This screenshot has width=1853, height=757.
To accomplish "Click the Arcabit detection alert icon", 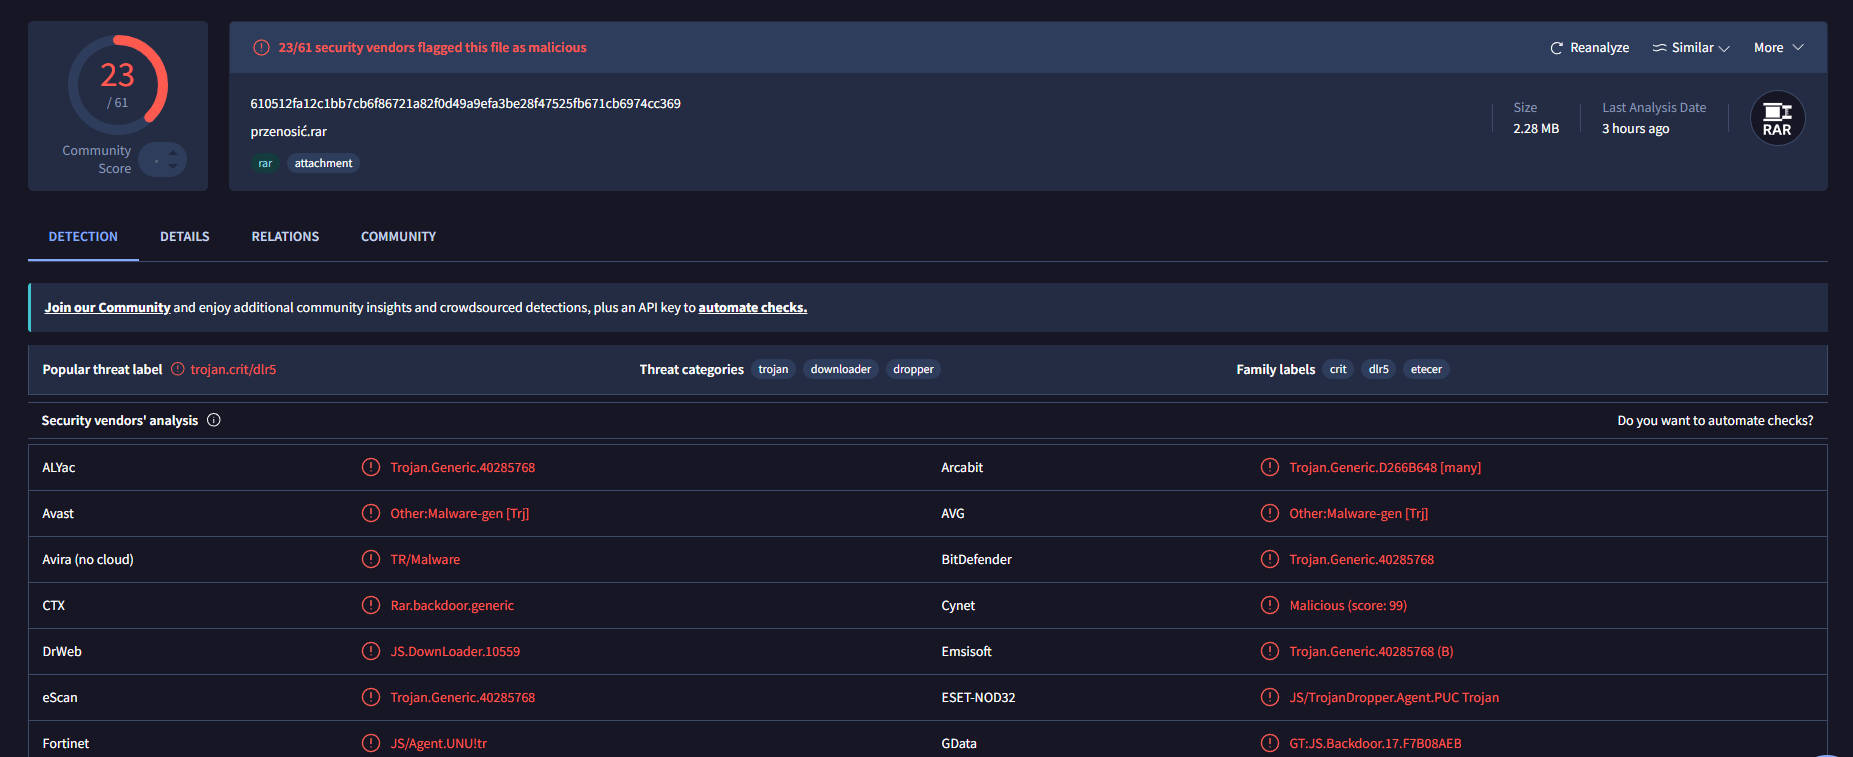I will point(1270,467).
